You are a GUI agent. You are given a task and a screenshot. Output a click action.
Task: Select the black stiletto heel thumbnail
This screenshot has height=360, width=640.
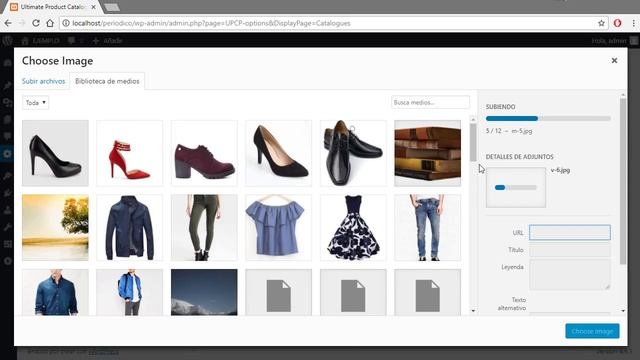pyautogui.click(x=55, y=153)
